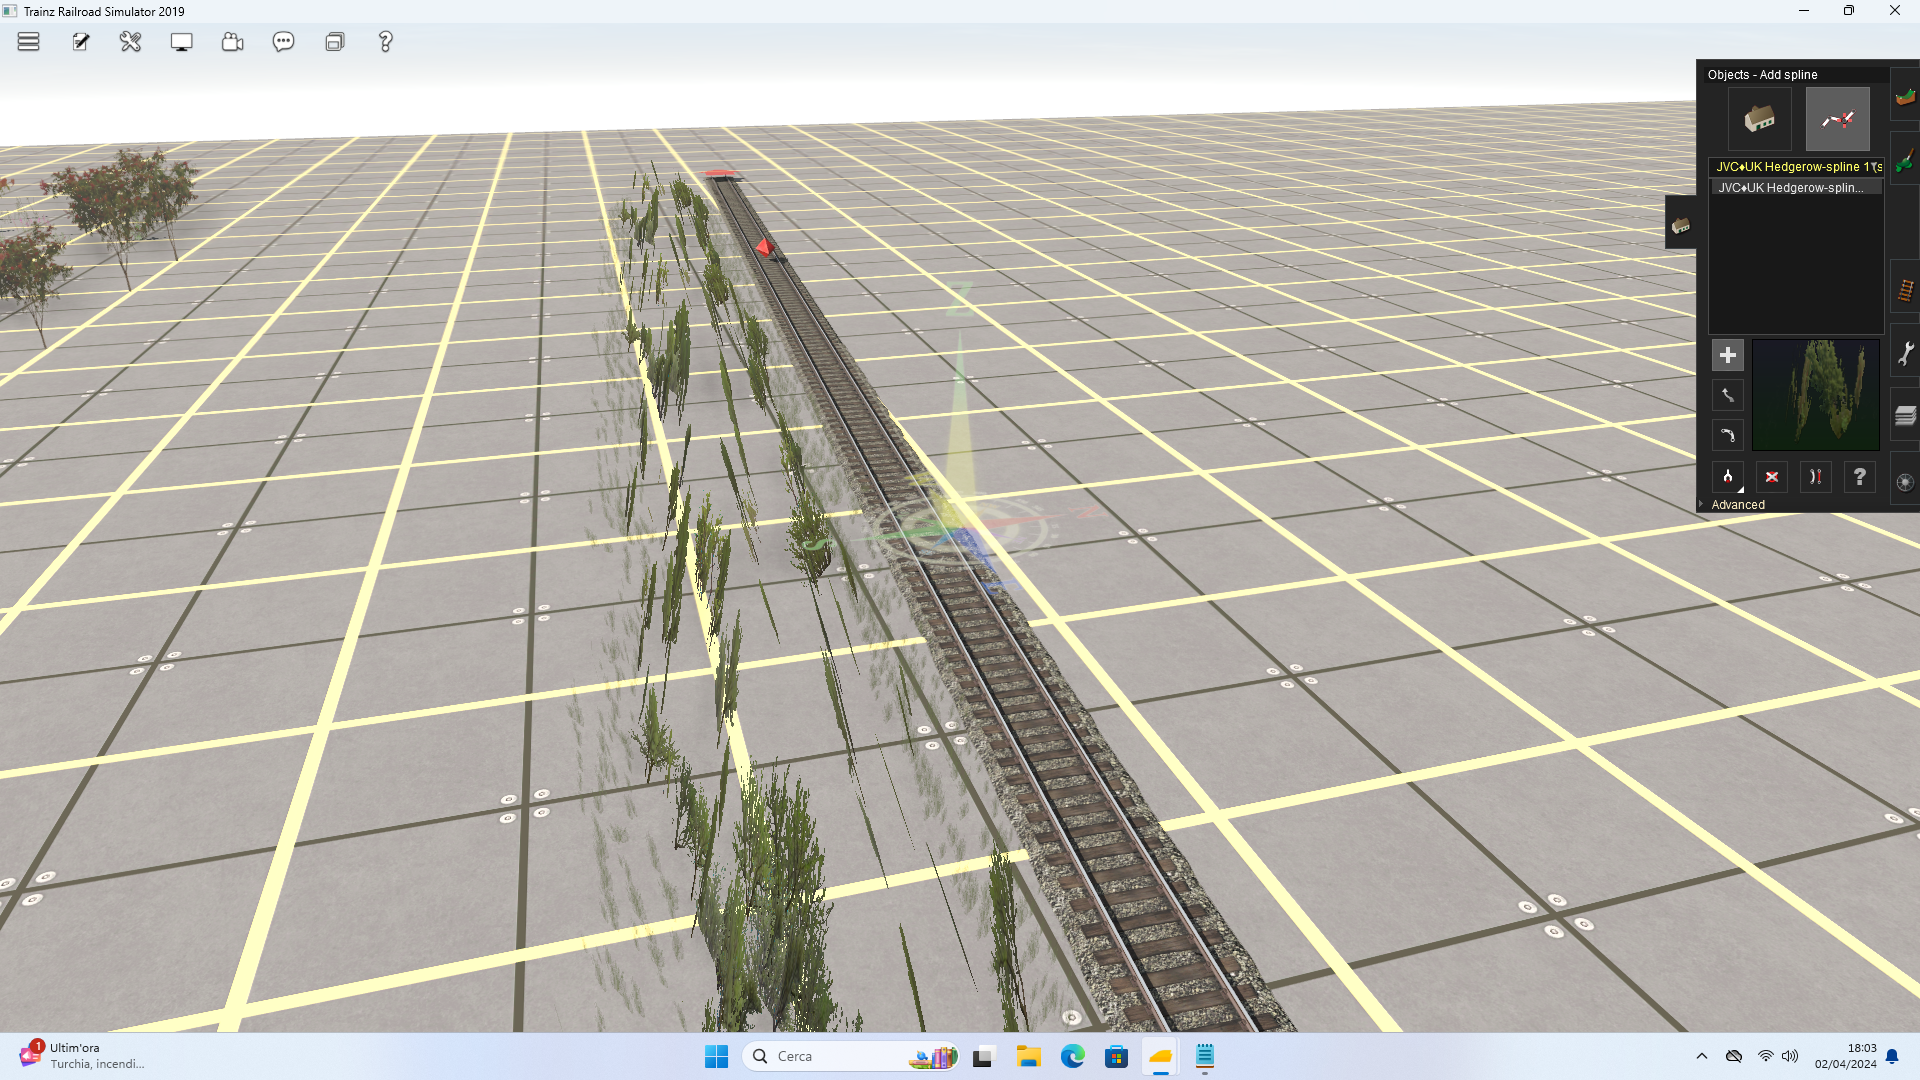
Task: Open the Display monitor menu
Action: (x=182, y=42)
